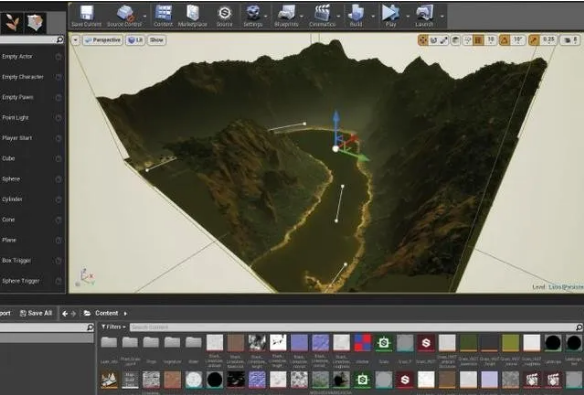The width and height of the screenshot is (584, 395).
Task: Select the Rotate transform tool
Action: click(x=434, y=40)
